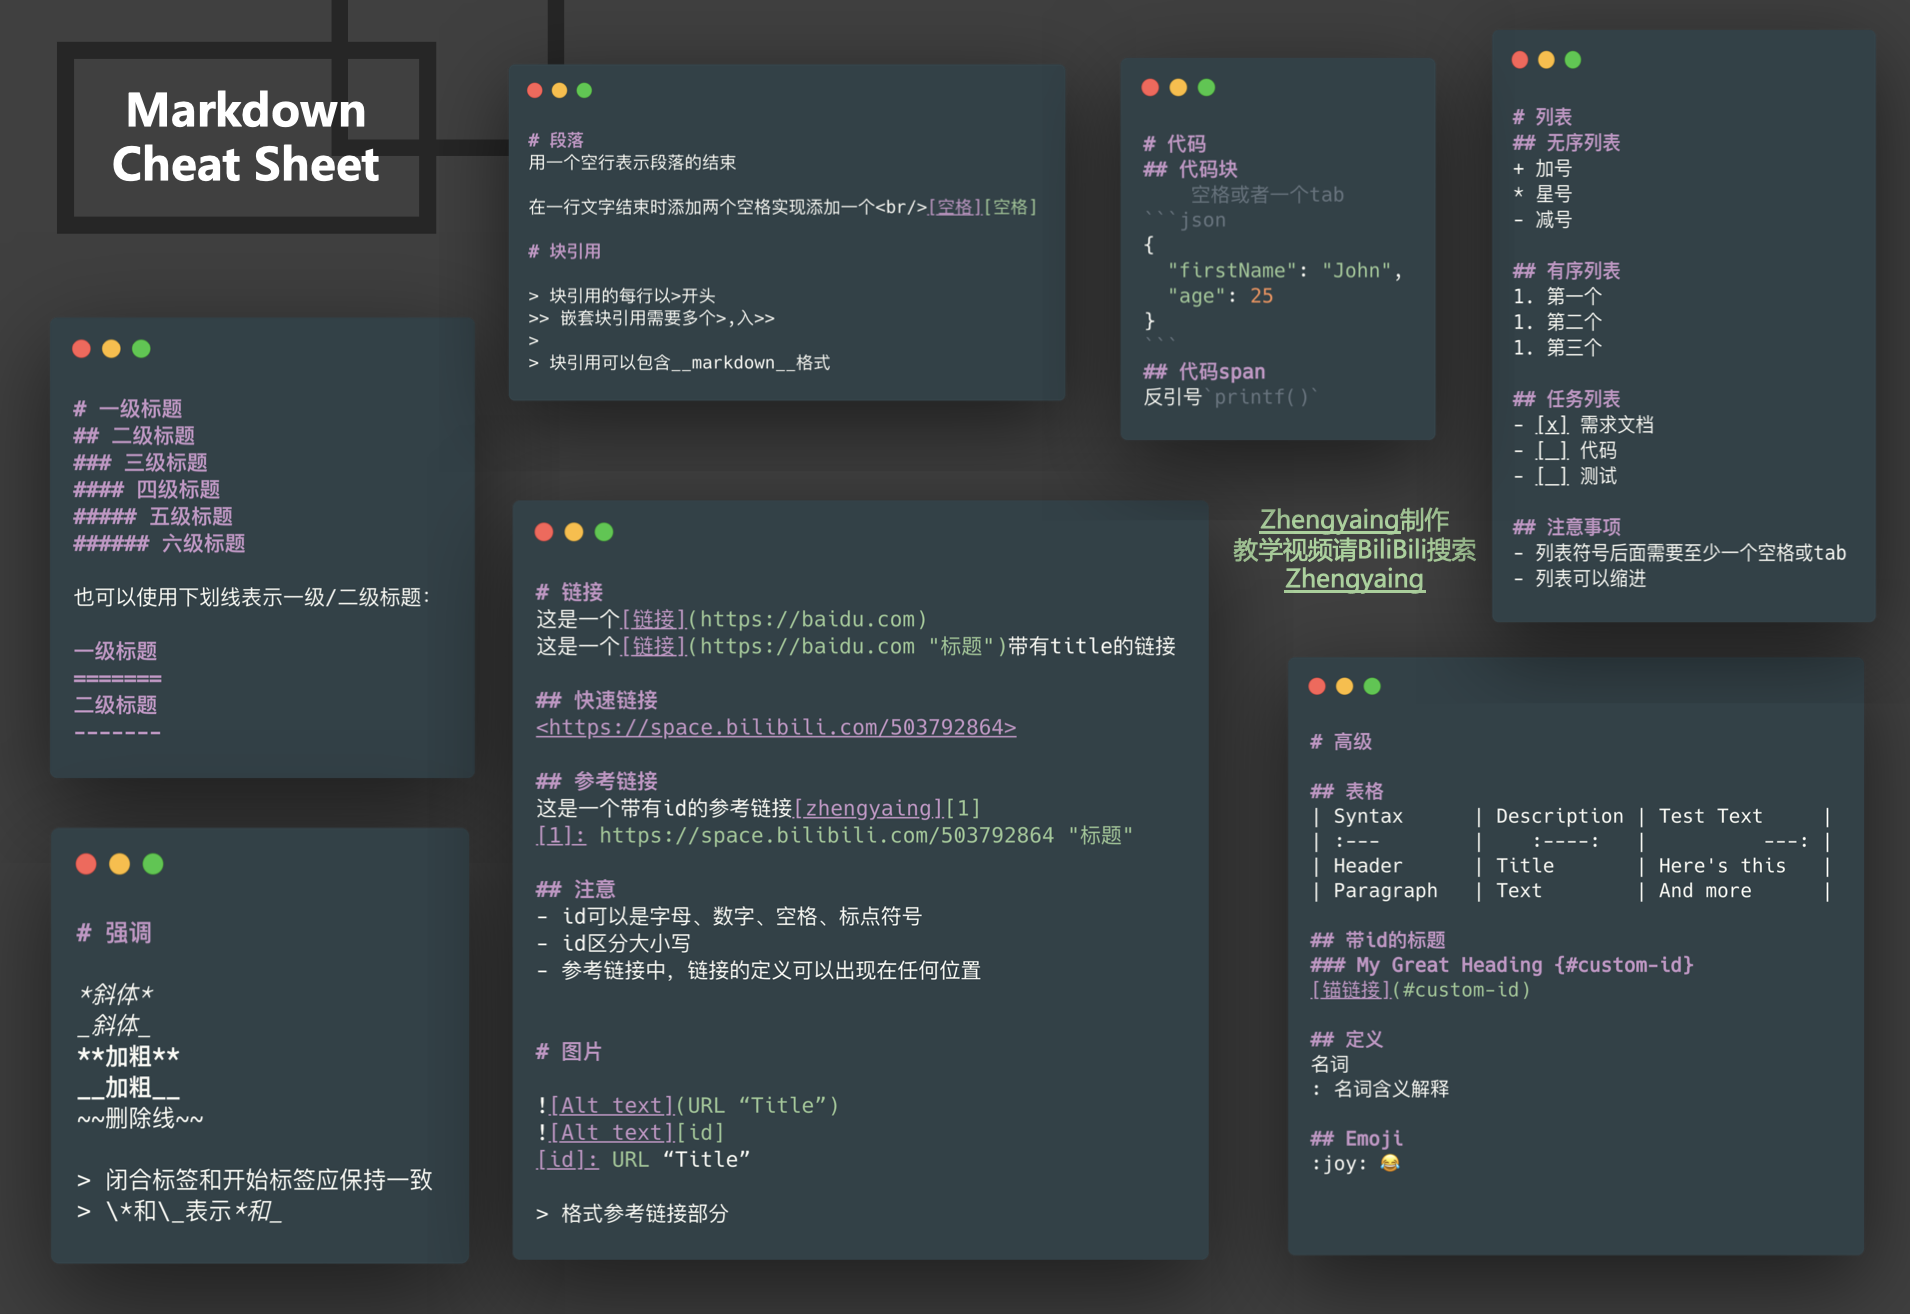
Task: Click the green dot in the 高级 card
Action: [x=1372, y=686]
